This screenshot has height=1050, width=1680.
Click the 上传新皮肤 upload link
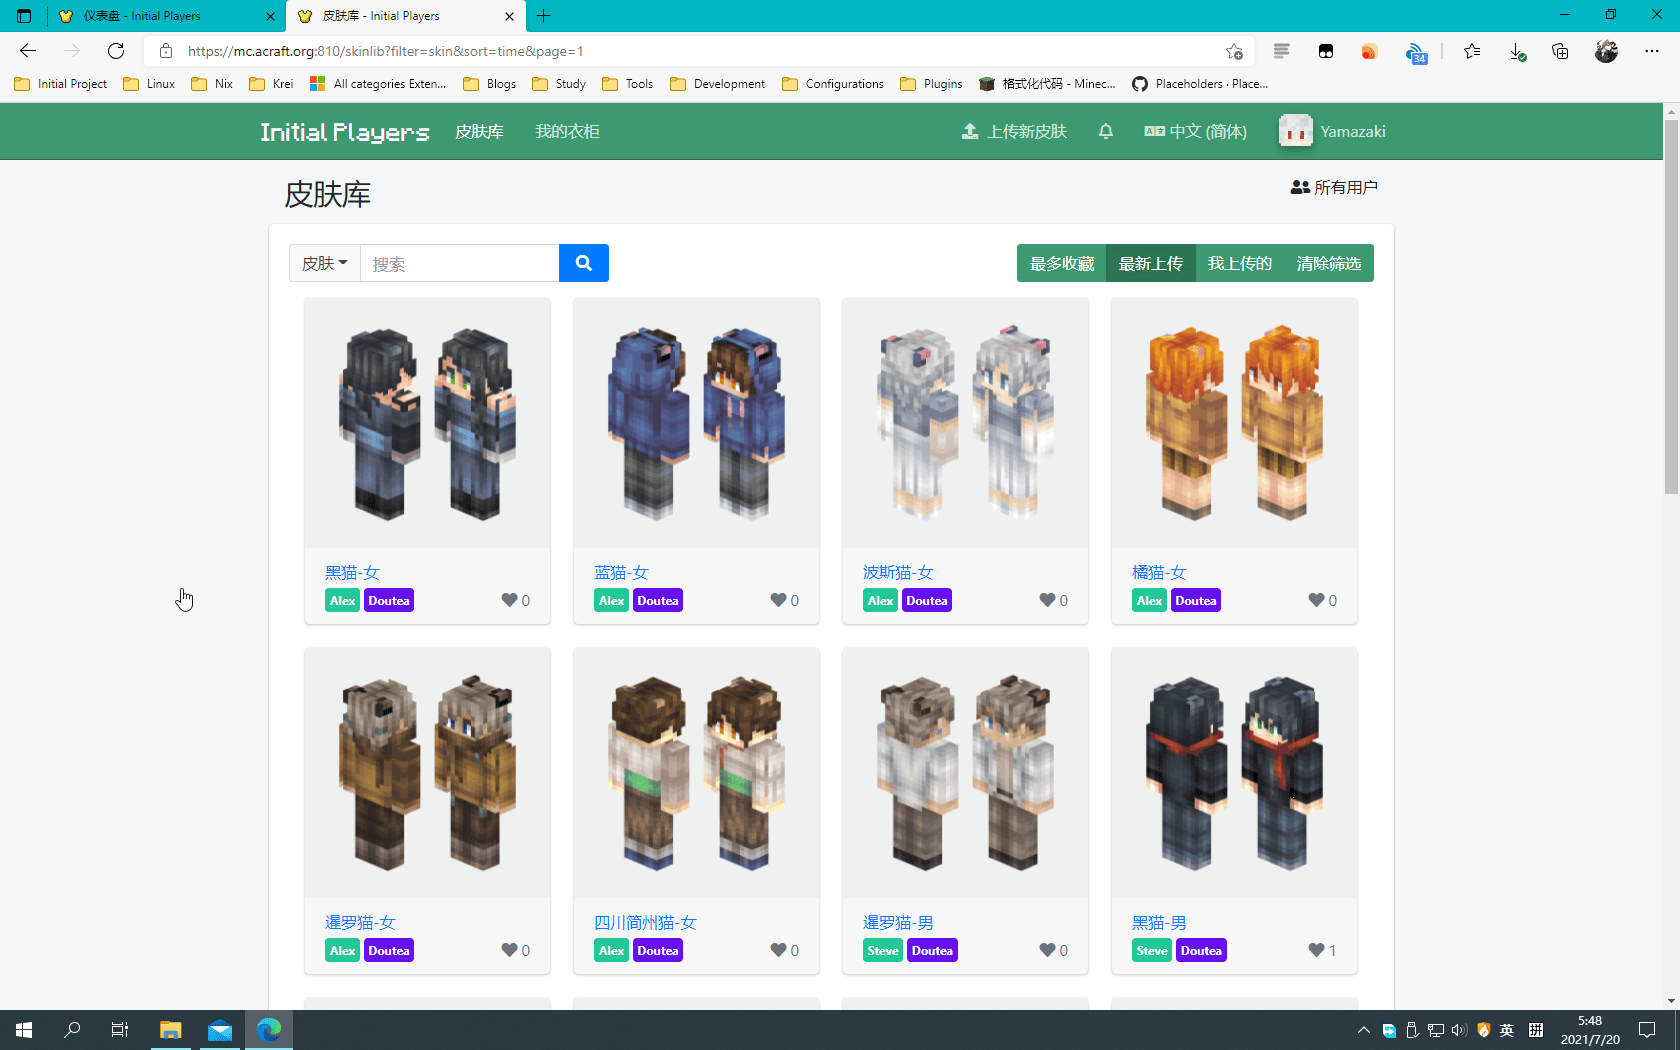[1014, 132]
